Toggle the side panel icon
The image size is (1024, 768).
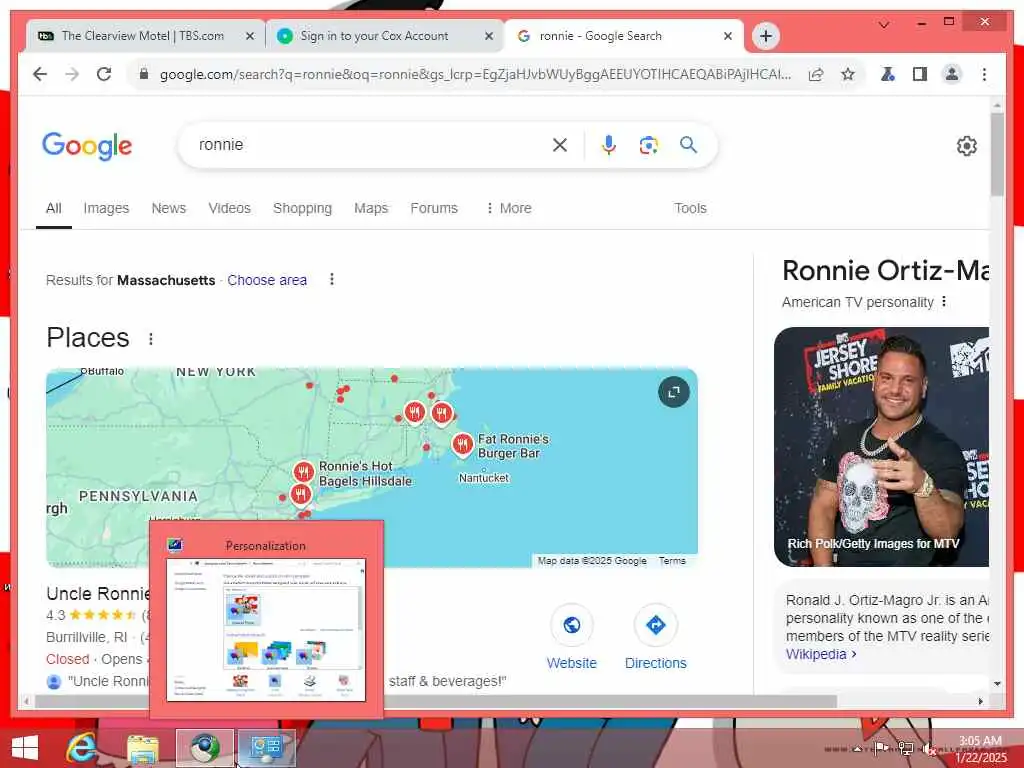coord(920,74)
